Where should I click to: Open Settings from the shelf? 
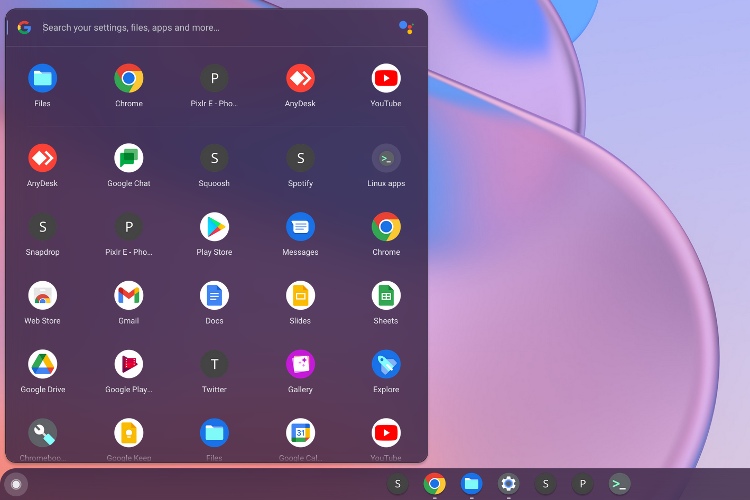[x=508, y=484]
